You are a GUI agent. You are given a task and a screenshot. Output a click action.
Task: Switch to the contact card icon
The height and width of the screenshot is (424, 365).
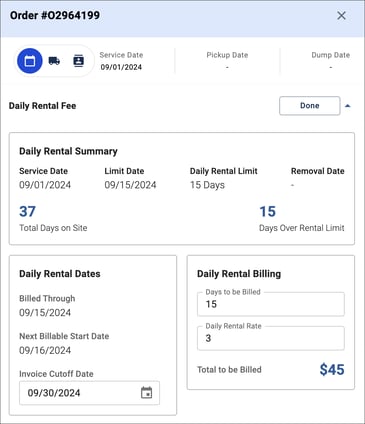tap(78, 61)
